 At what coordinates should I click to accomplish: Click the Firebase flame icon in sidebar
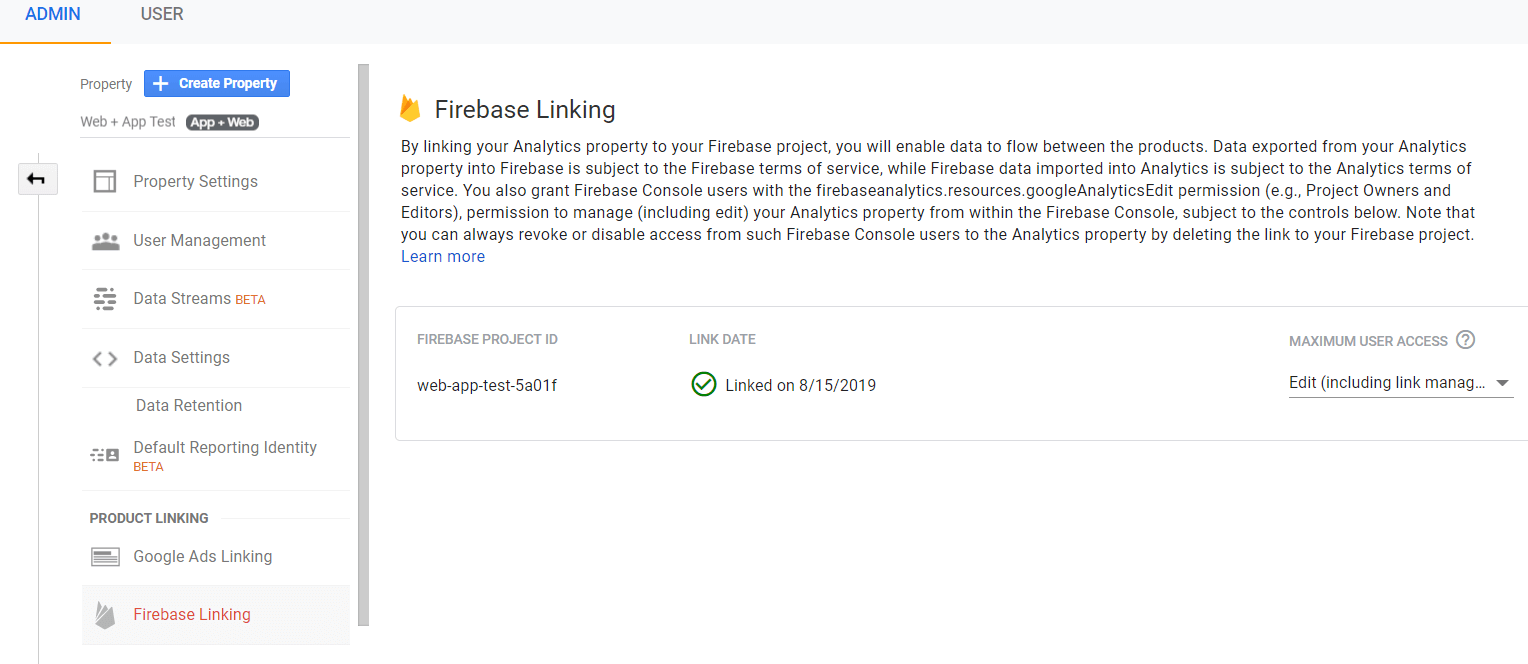click(105, 615)
